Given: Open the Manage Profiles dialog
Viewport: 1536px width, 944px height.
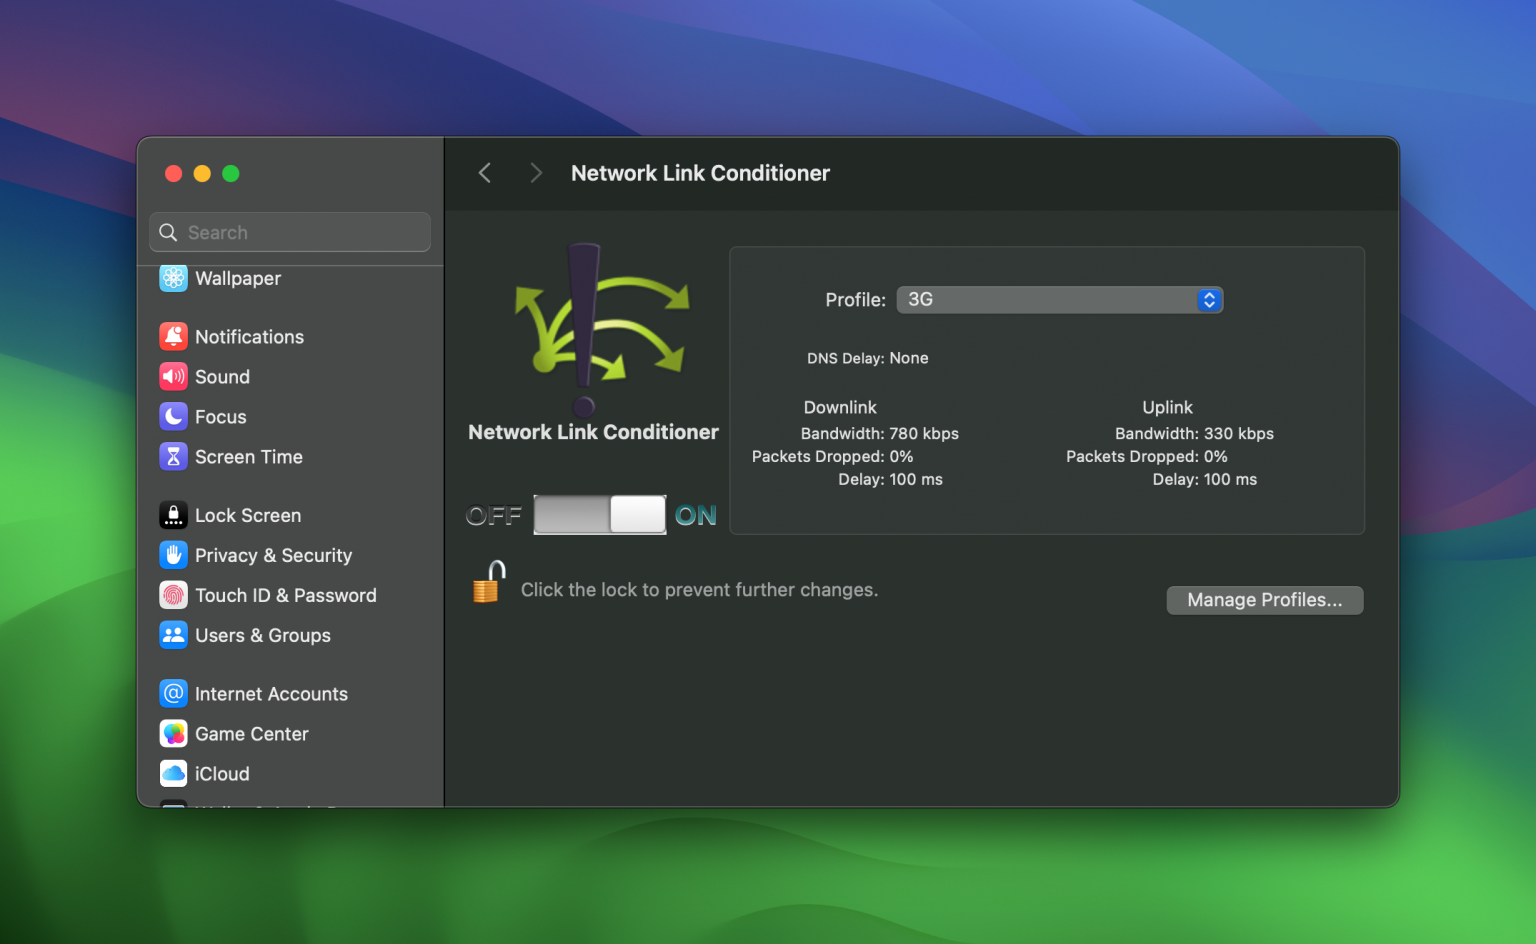Looking at the screenshot, I should click(x=1264, y=600).
